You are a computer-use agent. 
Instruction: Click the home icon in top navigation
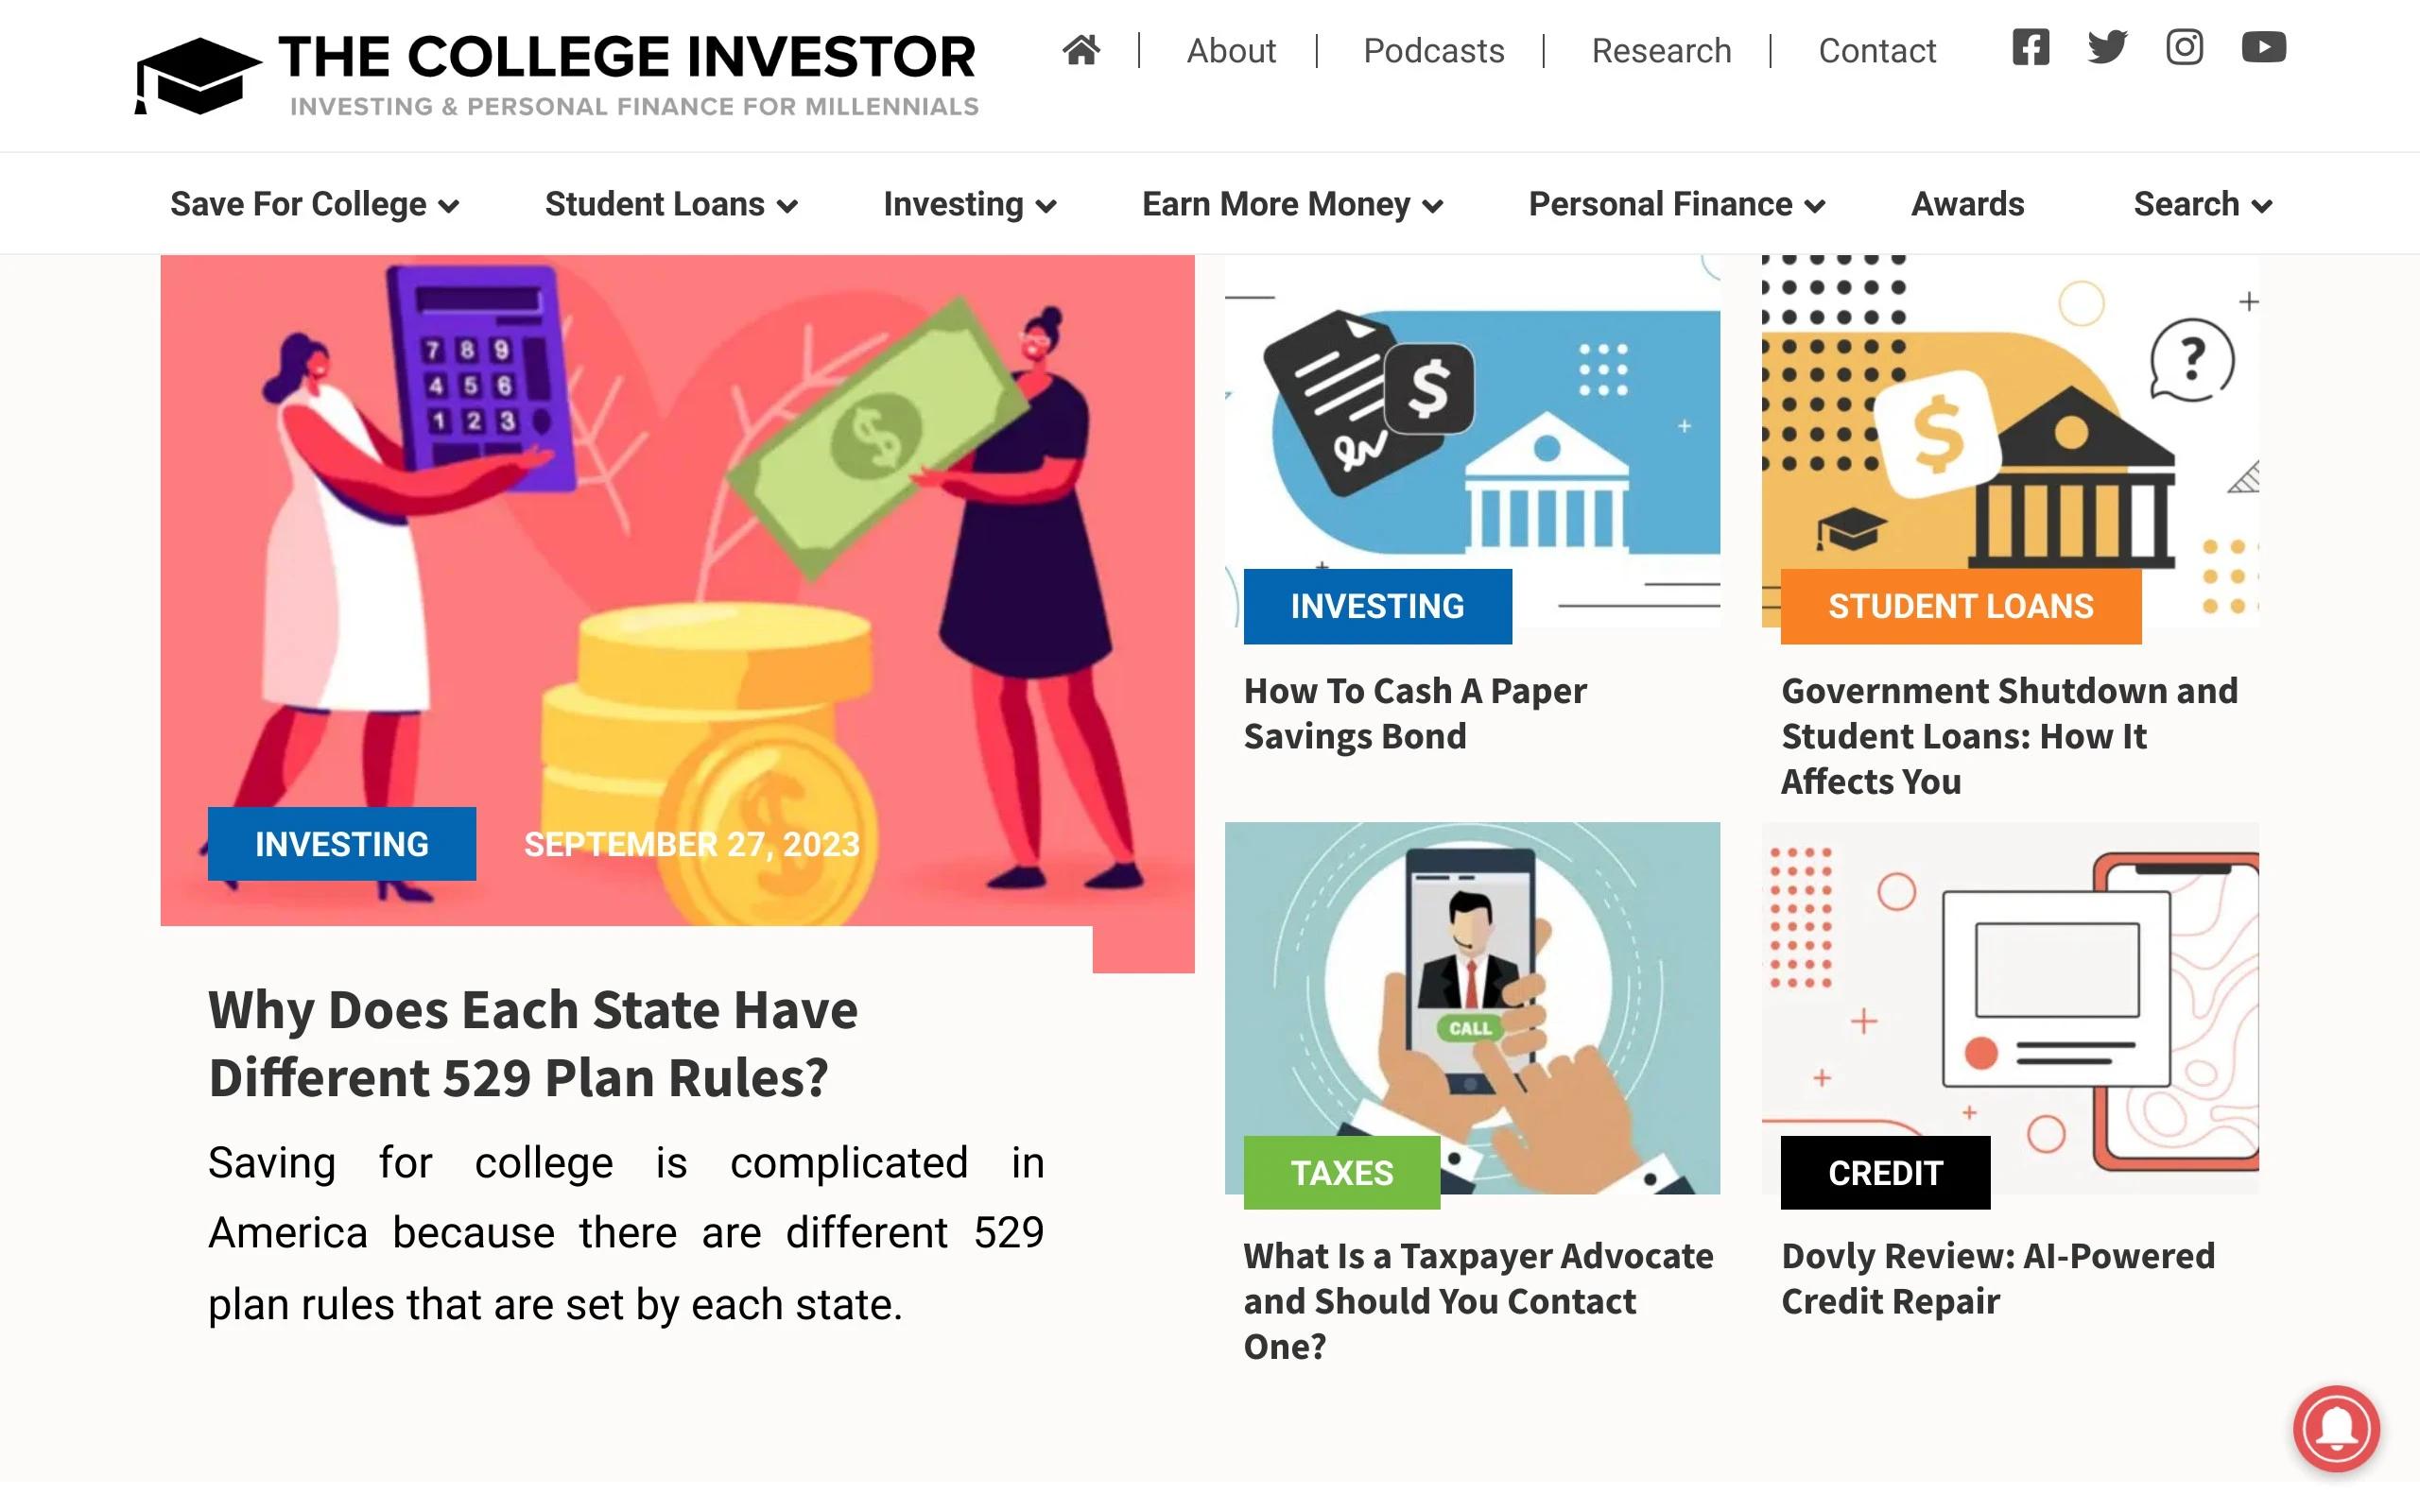(x=1081, y=50)
